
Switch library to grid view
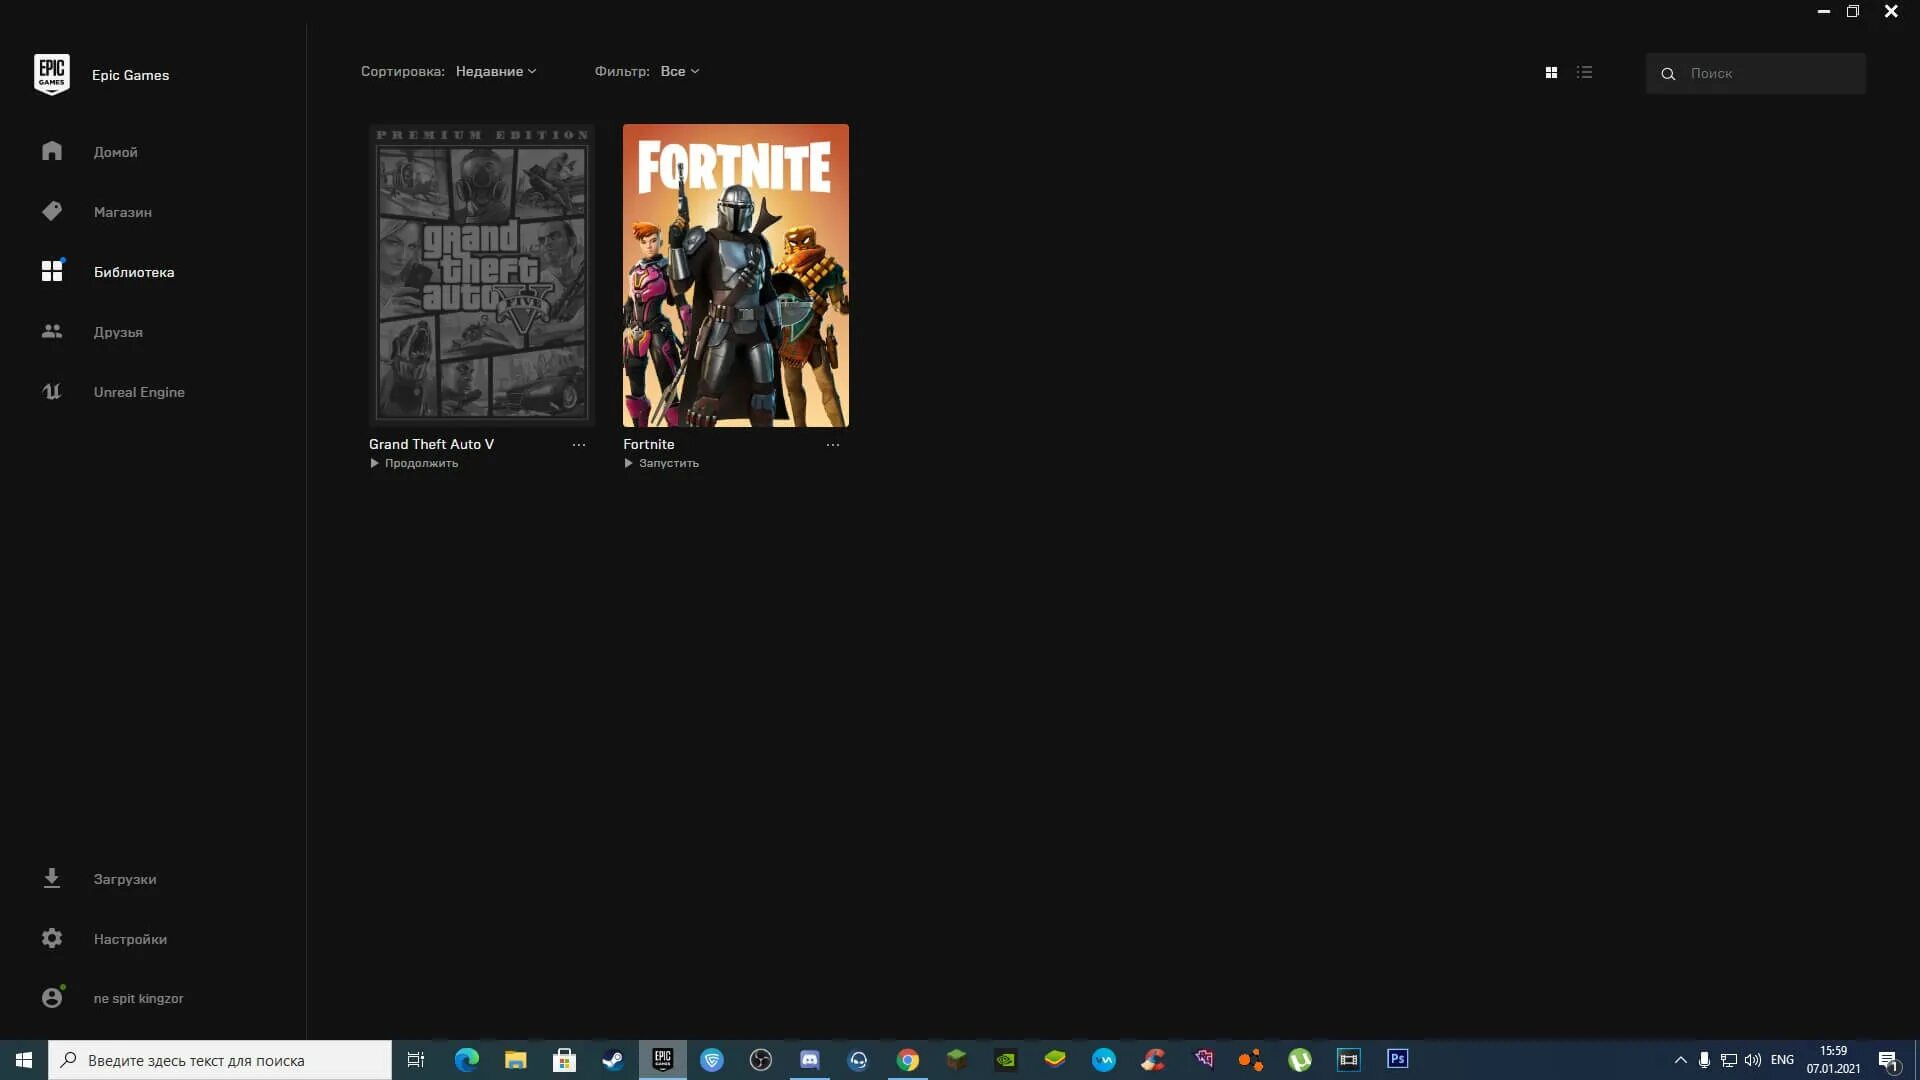pos(1551,72)
